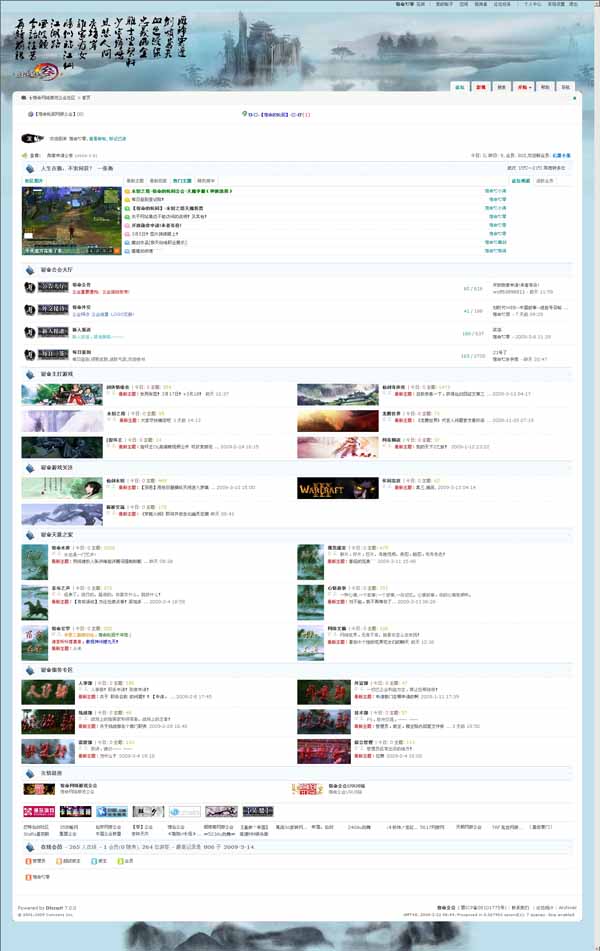Viewport: 600px width, 951px height.
Task: Click the pale blue globe friend-link banner
Action: click(184, 812)
